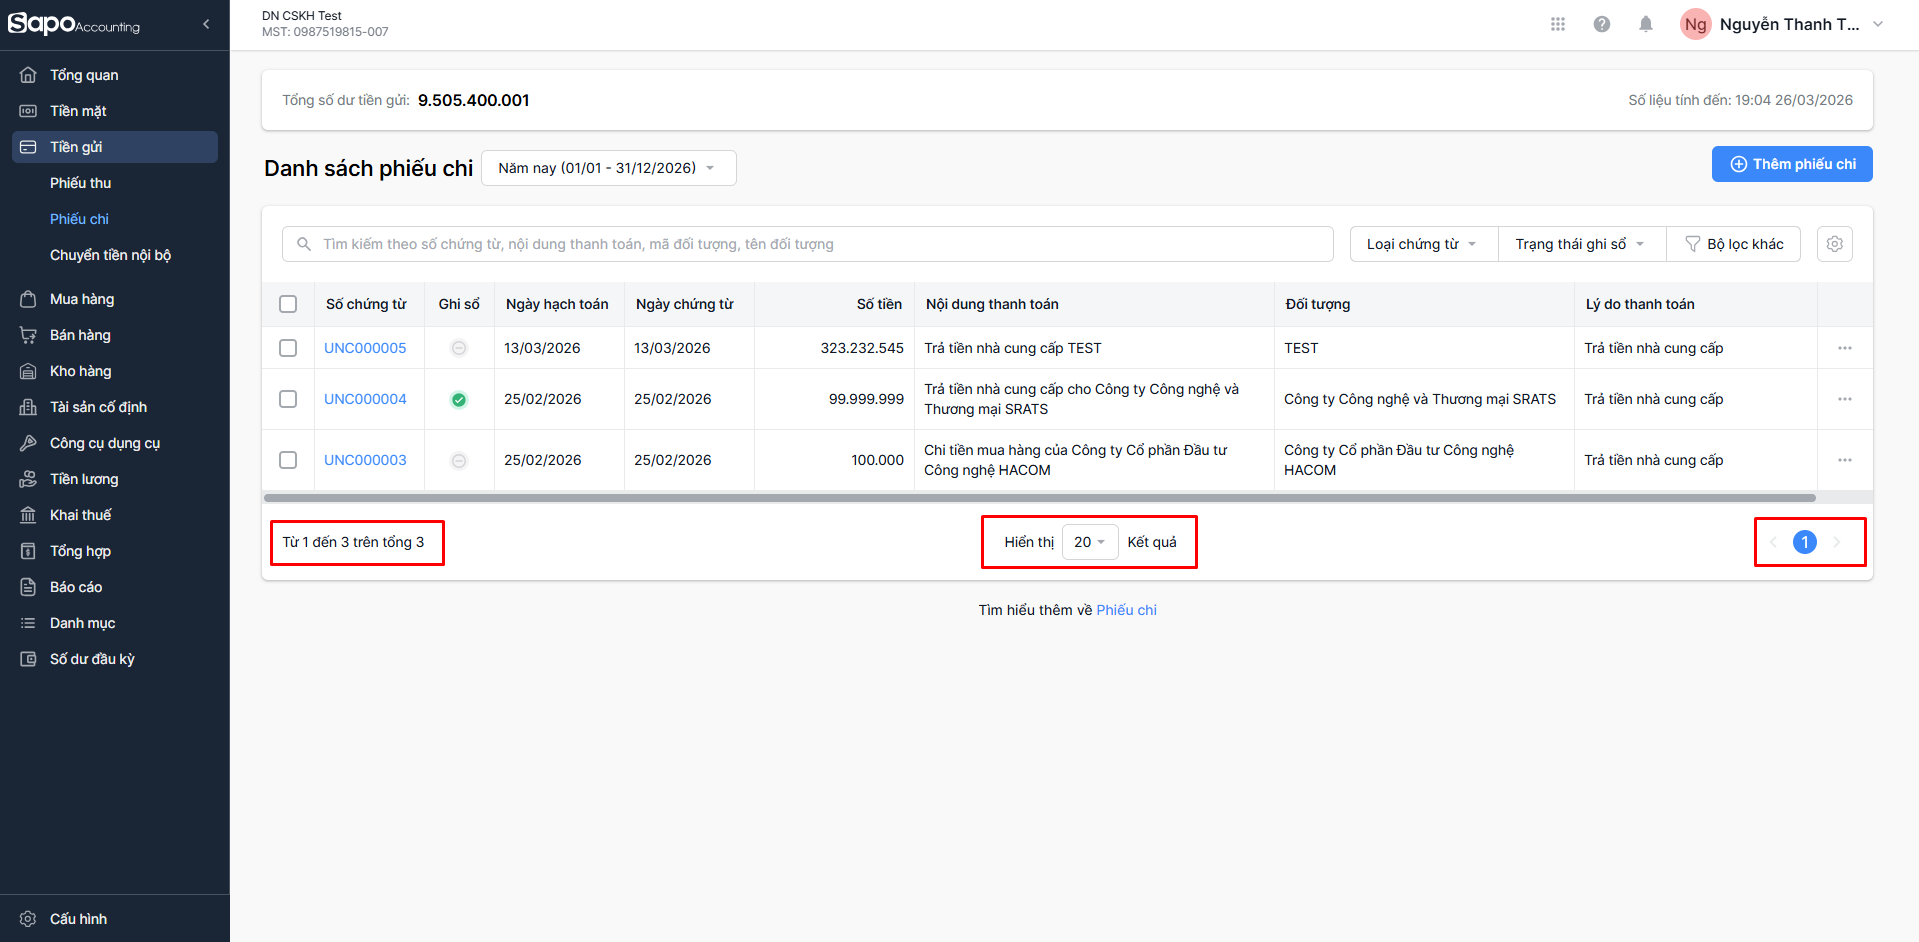This screenshot has height=942, width=1919.
Task: Click the notification bell icon
Action: (x=1645, y=24)
